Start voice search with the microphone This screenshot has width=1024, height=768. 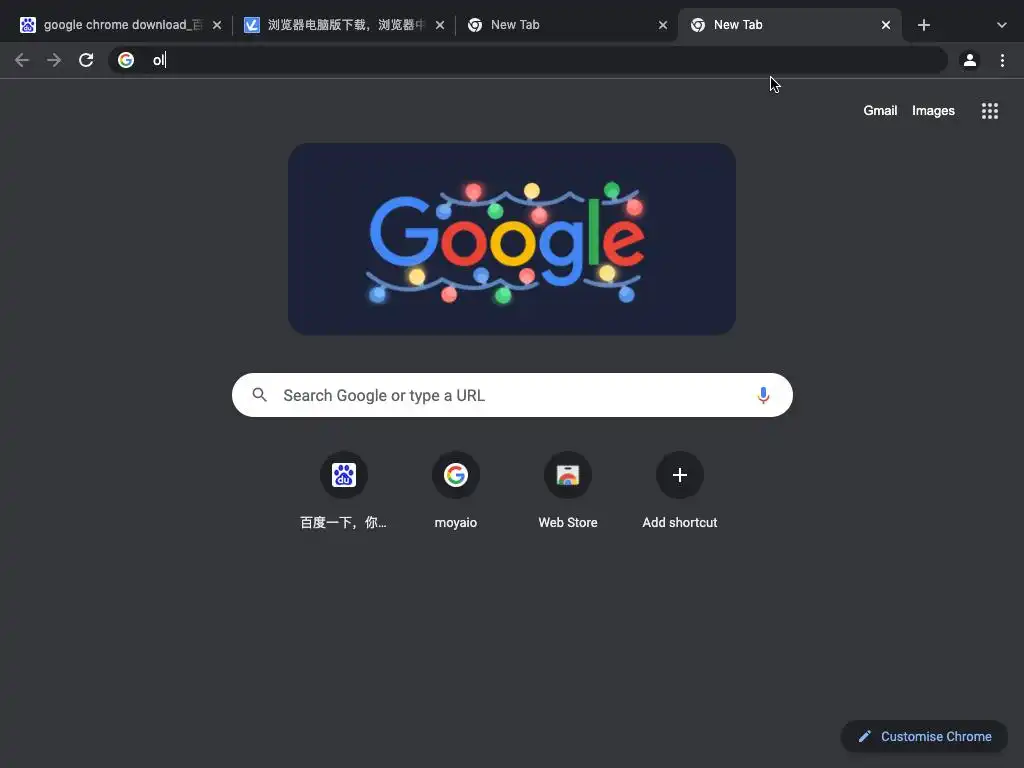[x=763, y=395]
